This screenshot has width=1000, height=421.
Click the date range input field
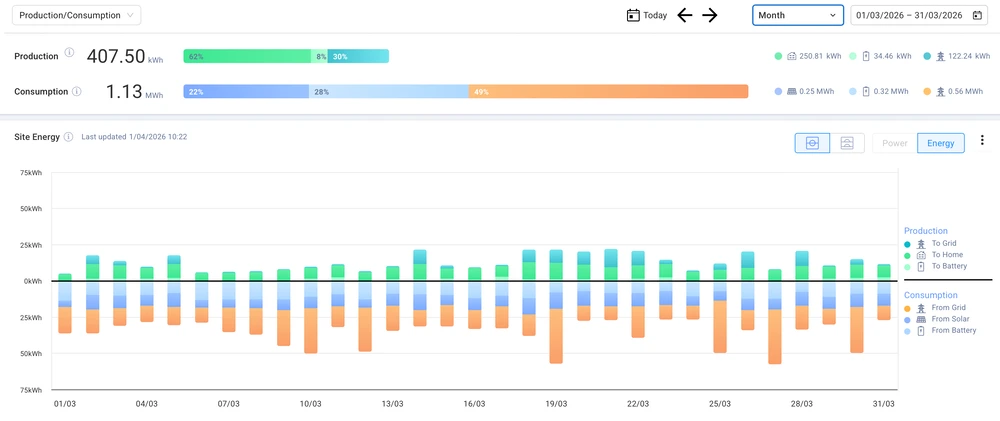[x=908, y=15]
